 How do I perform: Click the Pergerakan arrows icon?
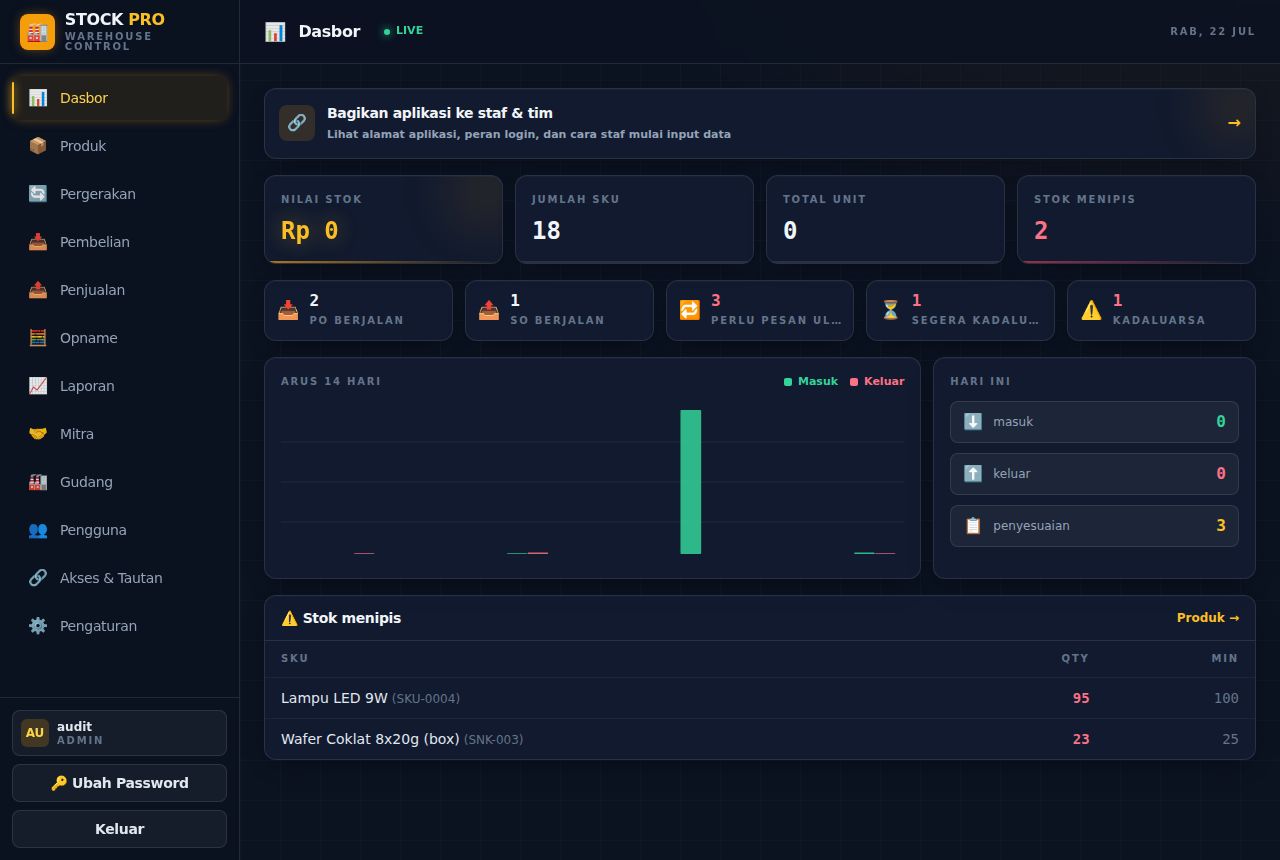pos(38,194)
